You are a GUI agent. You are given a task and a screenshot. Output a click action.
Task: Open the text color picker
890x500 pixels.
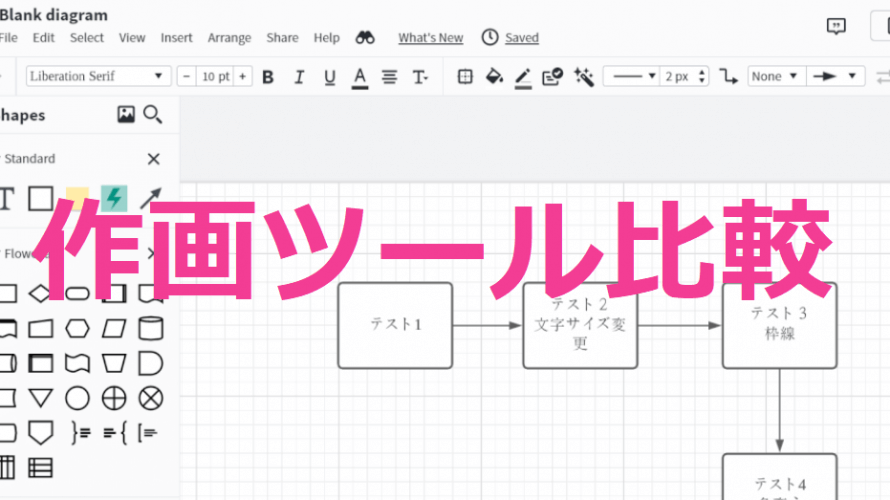(360, 78)
